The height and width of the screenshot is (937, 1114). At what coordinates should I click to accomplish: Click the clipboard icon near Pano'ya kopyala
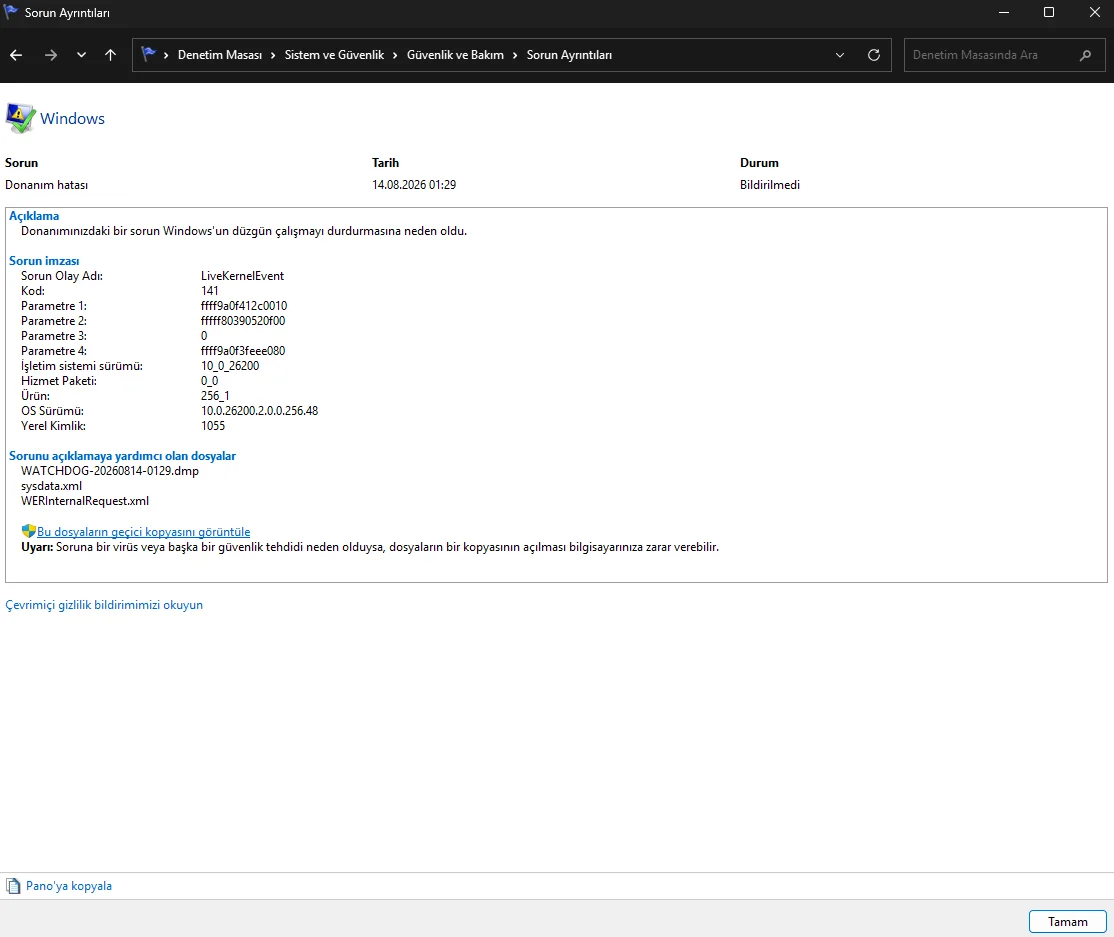(x=13, y=886)
